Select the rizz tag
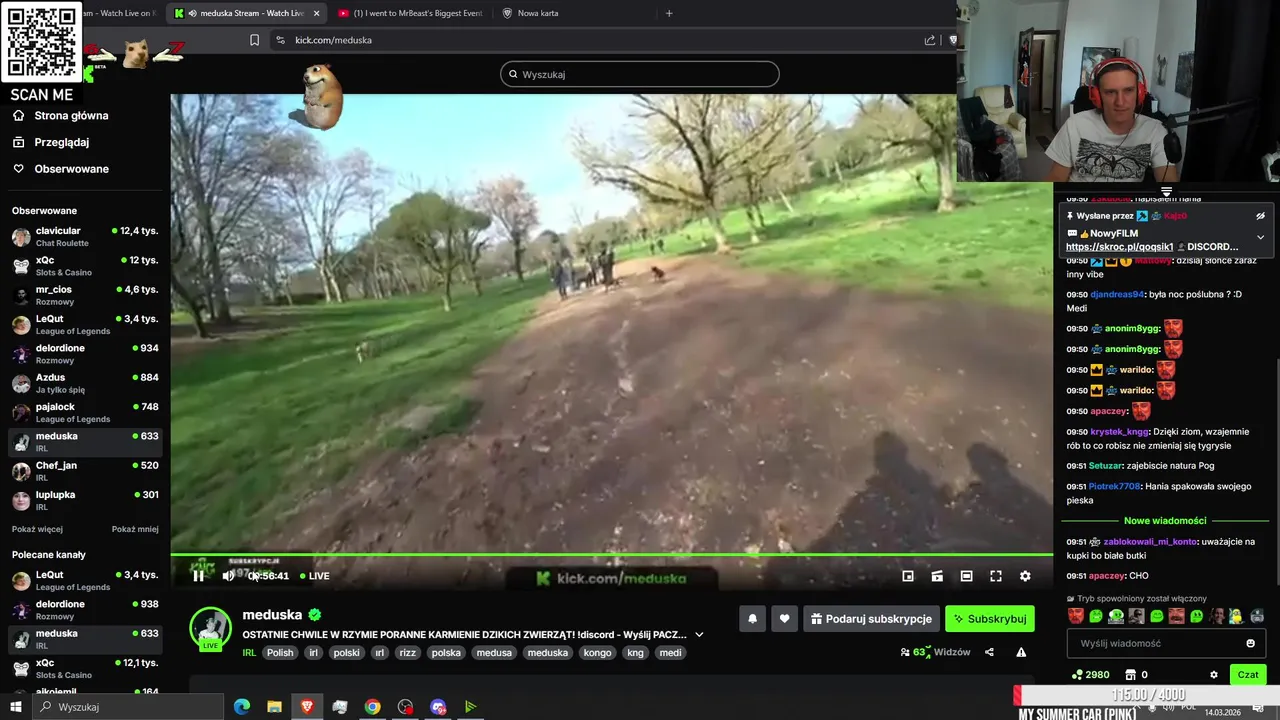The width and height of the screenshot is (1280, 720). coord(407,653)
